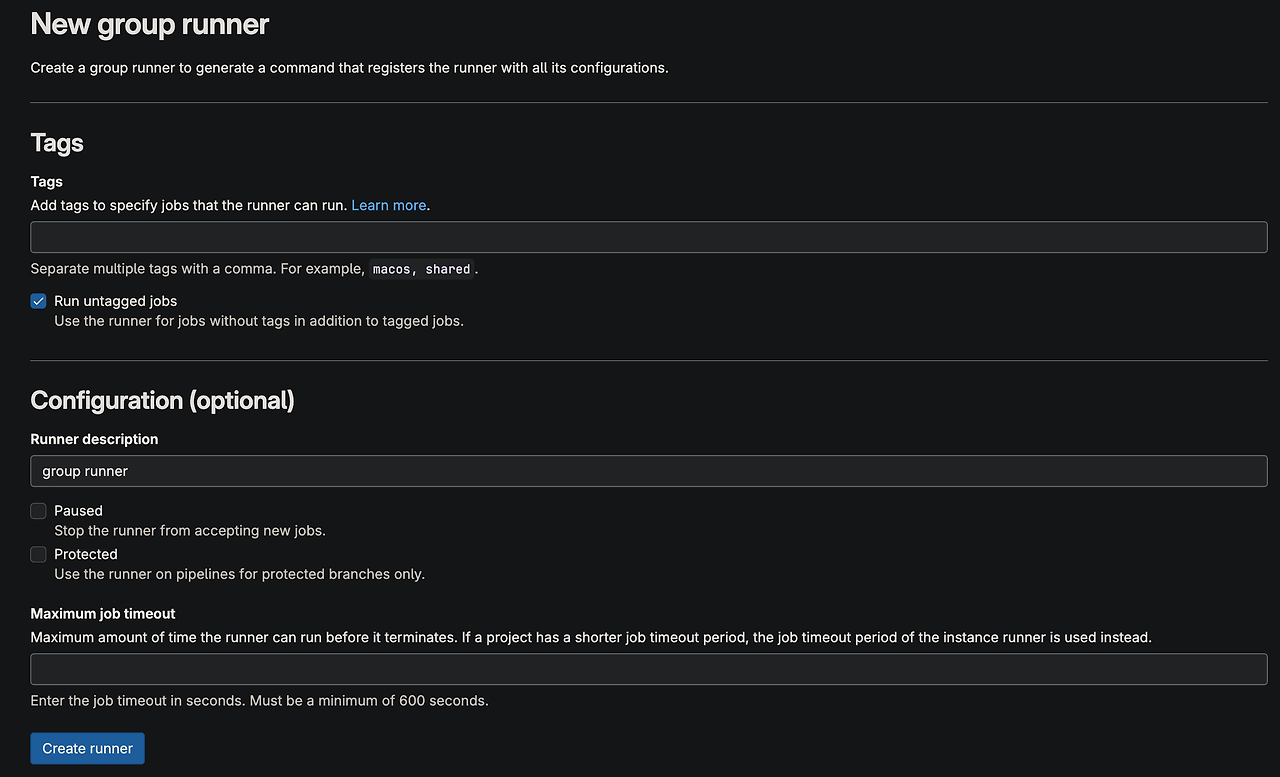Focus the Maximum job timeout input
The width and height of the screenshot is (1280, 777).
click(x=648, y=668)
